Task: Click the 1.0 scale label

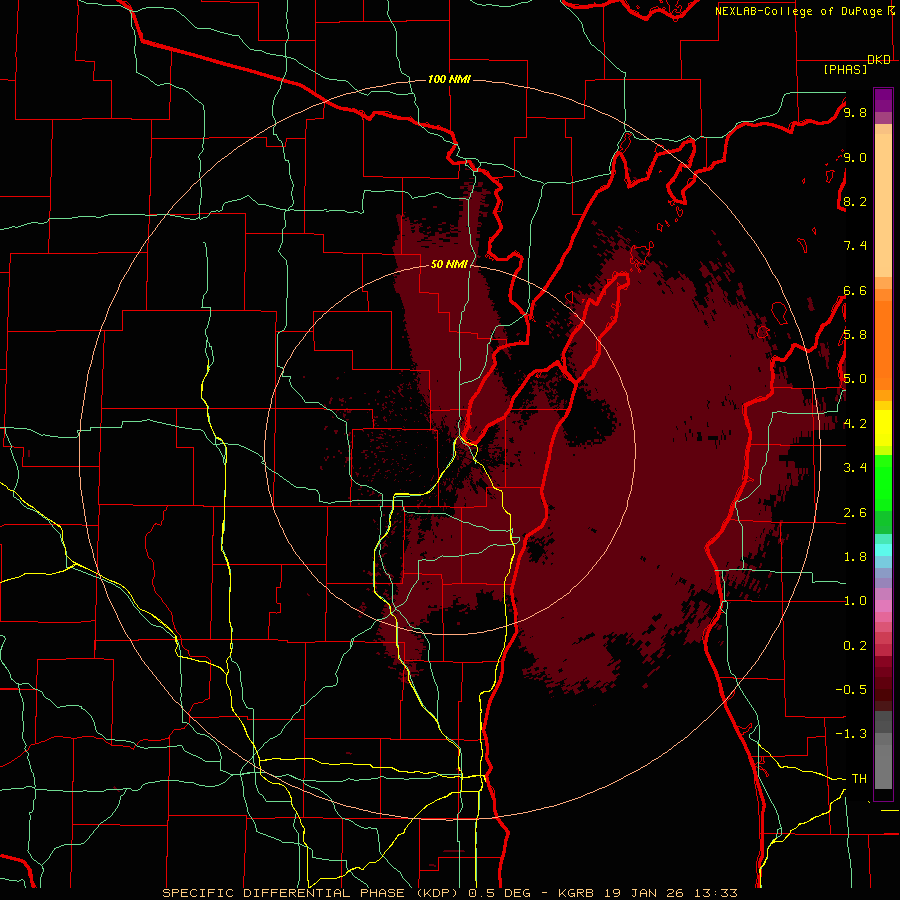Action: [855, 601]
